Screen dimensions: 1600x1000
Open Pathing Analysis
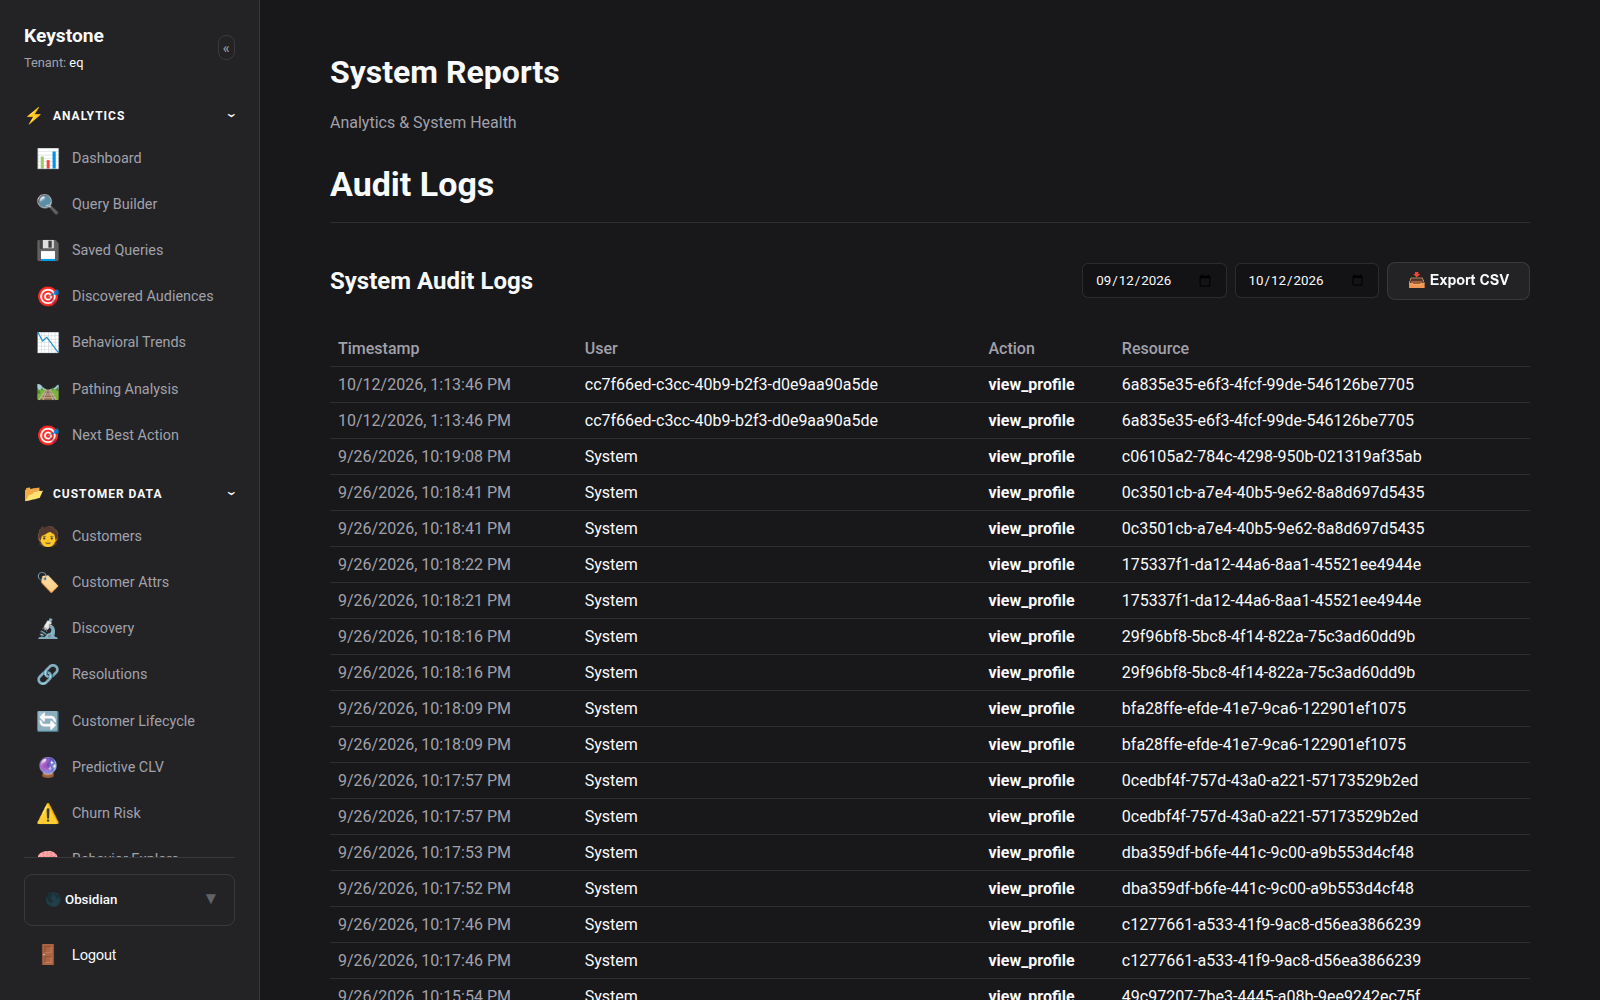[x=125, y=389]
